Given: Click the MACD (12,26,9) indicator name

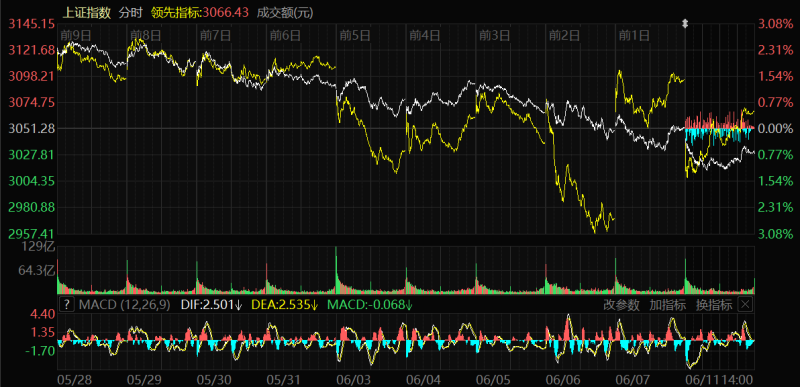Looking at the screenshot, I should click(124, 305).
